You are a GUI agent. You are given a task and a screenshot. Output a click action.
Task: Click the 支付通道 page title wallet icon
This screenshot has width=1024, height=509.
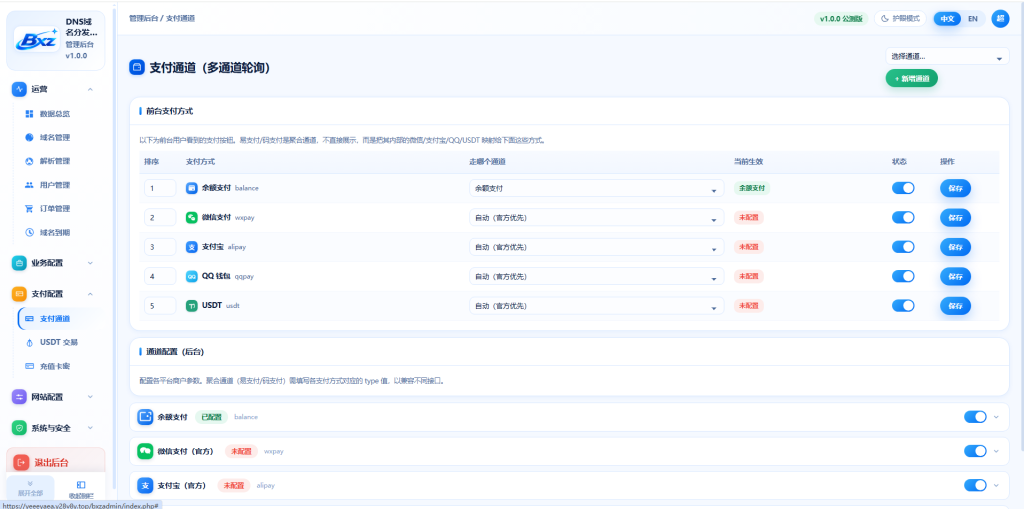click(x=136, y=67)
